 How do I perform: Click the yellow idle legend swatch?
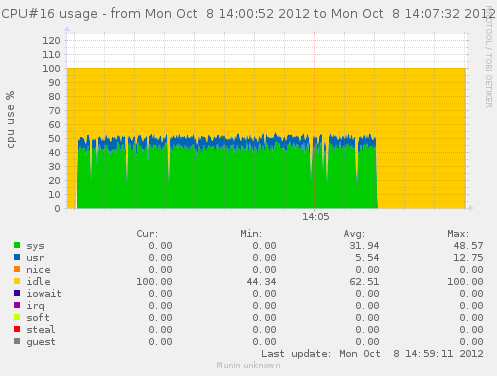click(17, 281)
